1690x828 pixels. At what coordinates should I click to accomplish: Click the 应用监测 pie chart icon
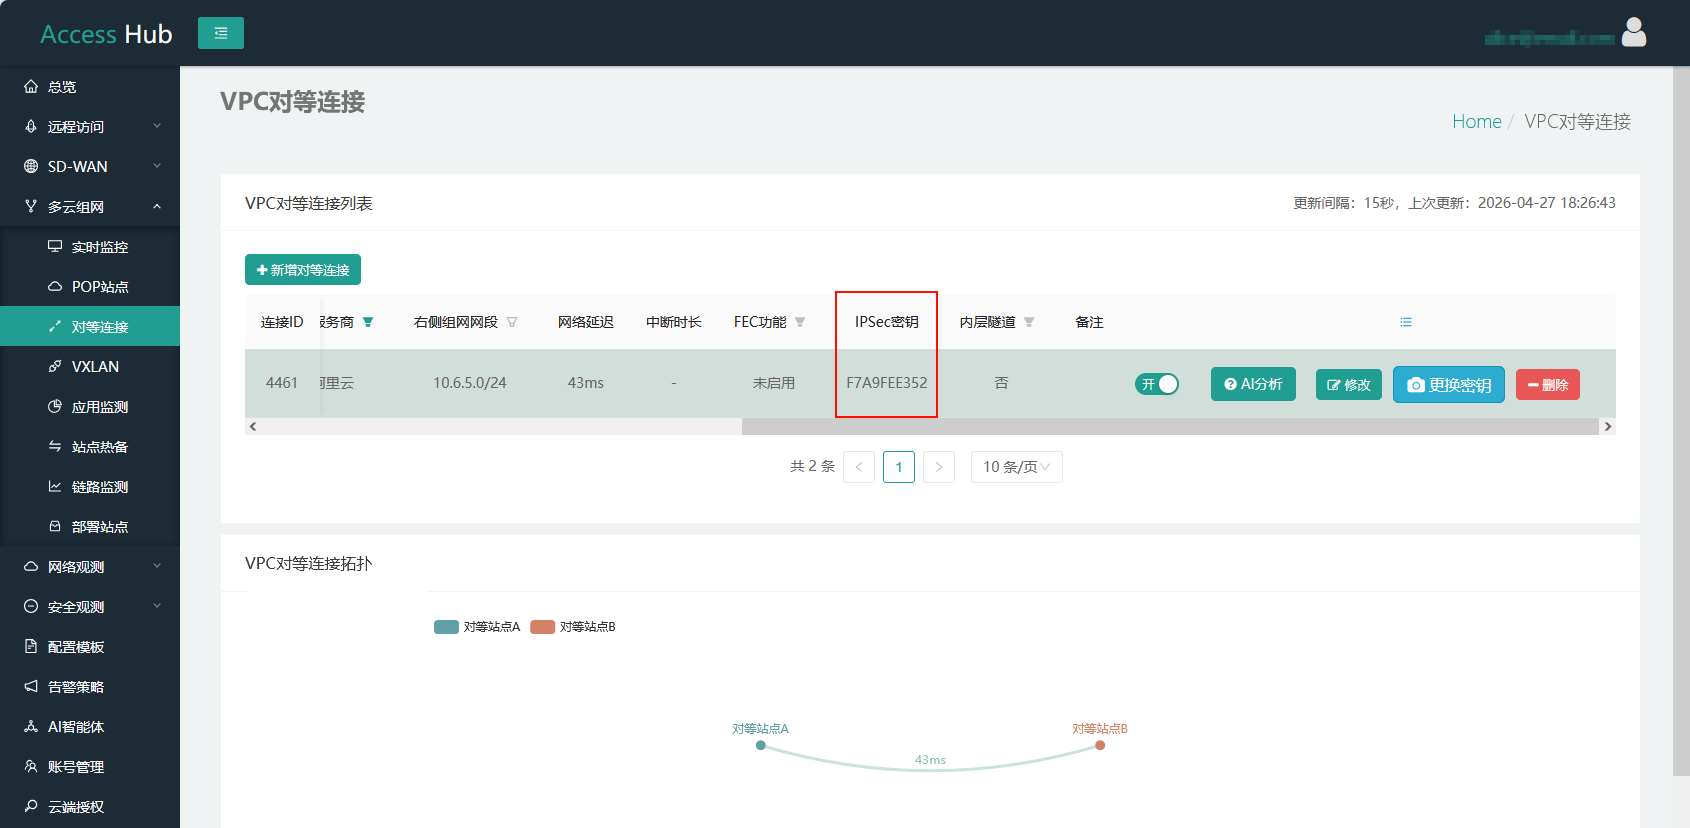tap(55, 406)
